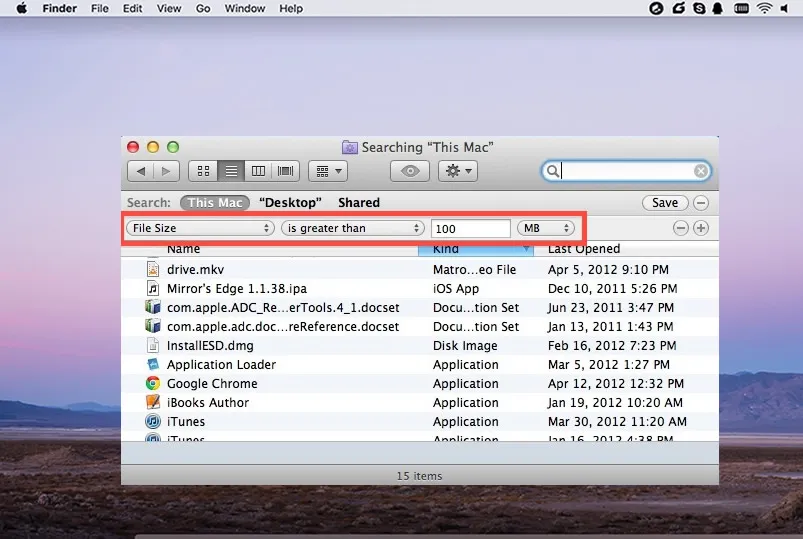Open the File Size attribute dropdown
The image size is (803, 539).
coord(201,228)
